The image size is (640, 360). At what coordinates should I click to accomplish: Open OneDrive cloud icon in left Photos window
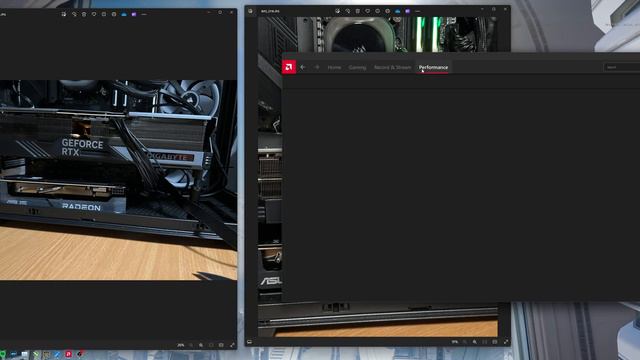(124, 14)
